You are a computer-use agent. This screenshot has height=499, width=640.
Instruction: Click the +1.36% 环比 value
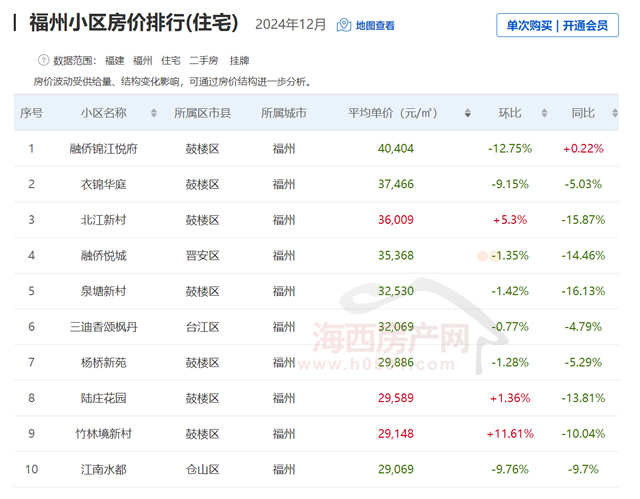pos(510,398)
